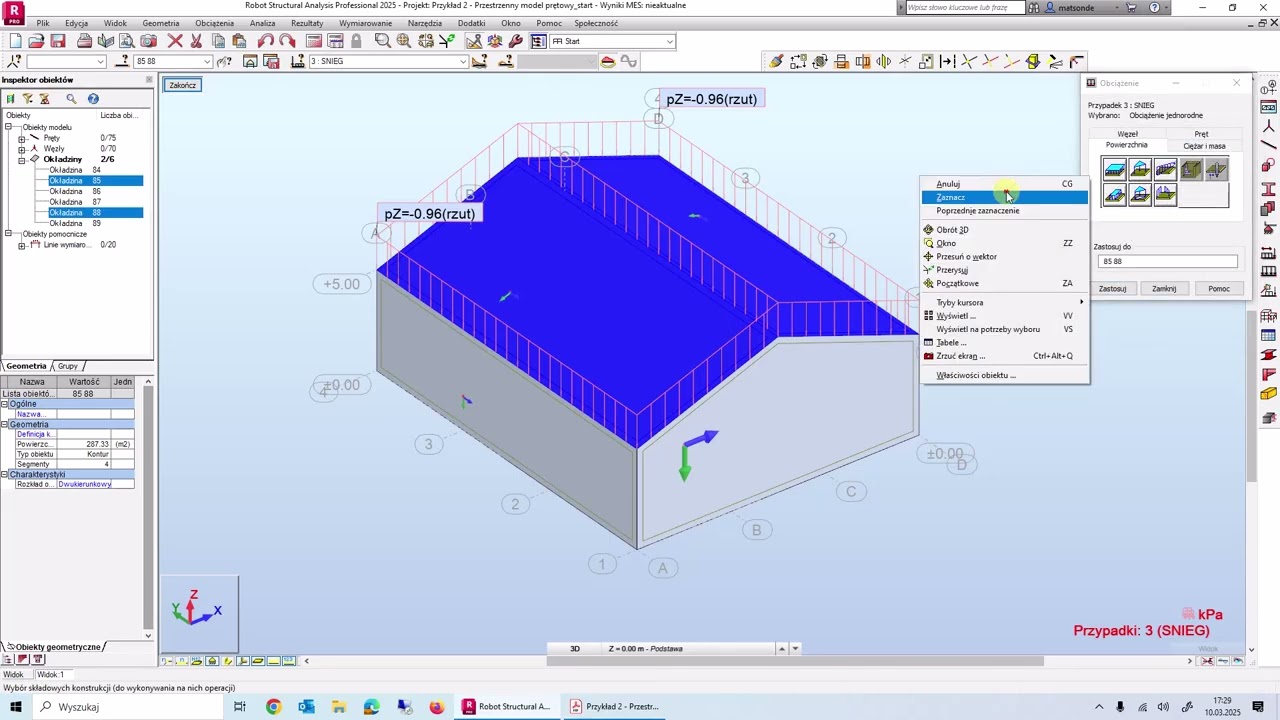Switch to the Węzeł tab in Obciążenie
Viewport: 1280px width, 720px height.
tap(1127, 134)
